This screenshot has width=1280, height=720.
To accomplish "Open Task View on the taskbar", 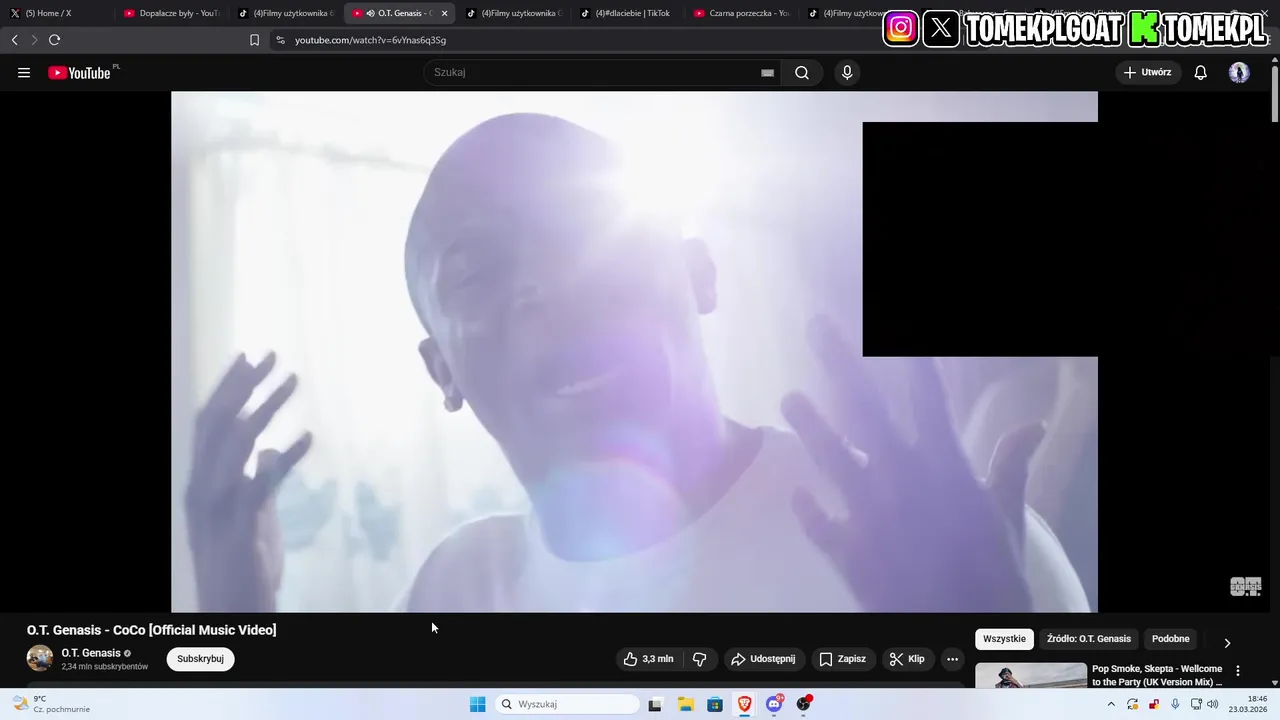I will pos(655,704).
